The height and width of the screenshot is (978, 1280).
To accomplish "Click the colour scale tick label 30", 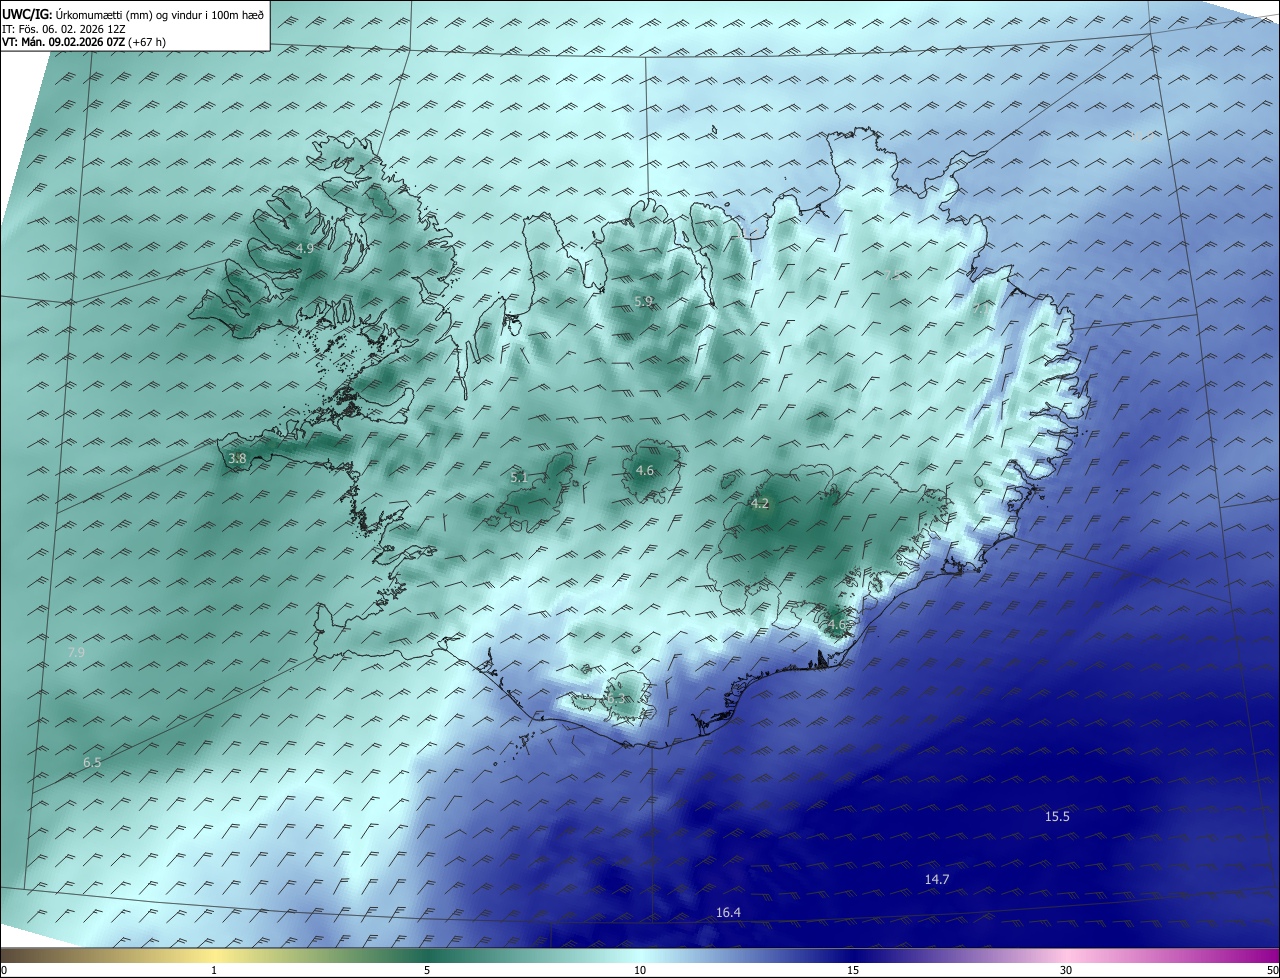I will tap(1066, 970).
